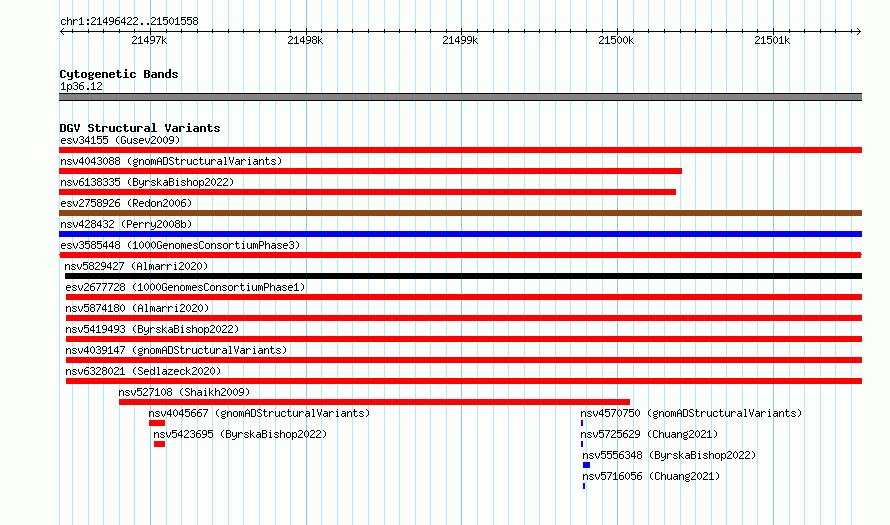Click nsv5423695 (ByrskaBishop2022) label
Screen dimensions: 890x525
click(240, 434)
